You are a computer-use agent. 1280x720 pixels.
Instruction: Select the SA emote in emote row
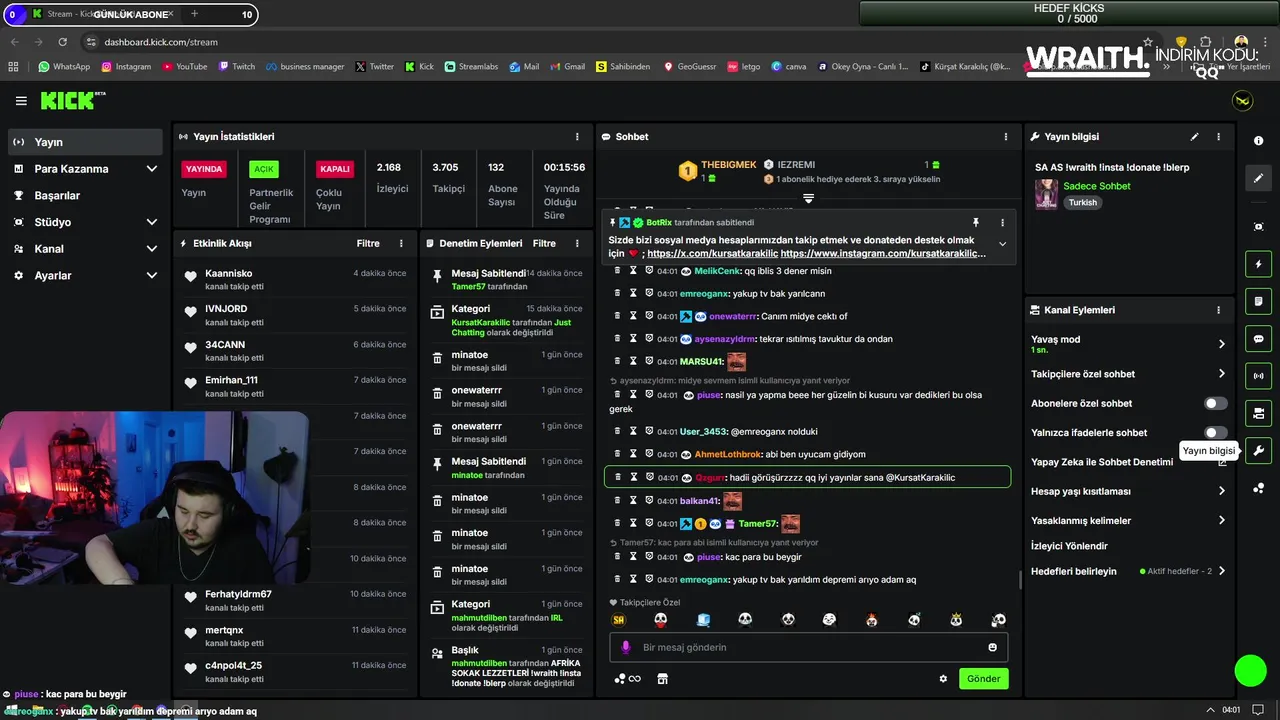tap(619, 620)
